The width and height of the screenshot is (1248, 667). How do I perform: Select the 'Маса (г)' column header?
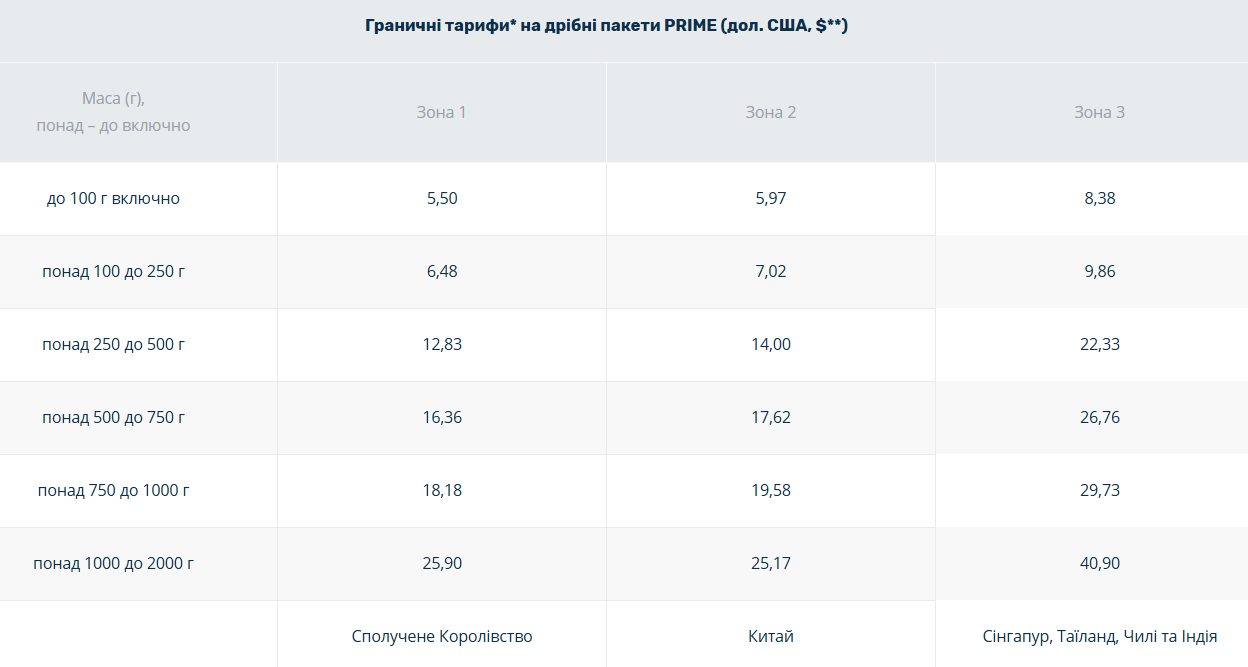point(113,112)
